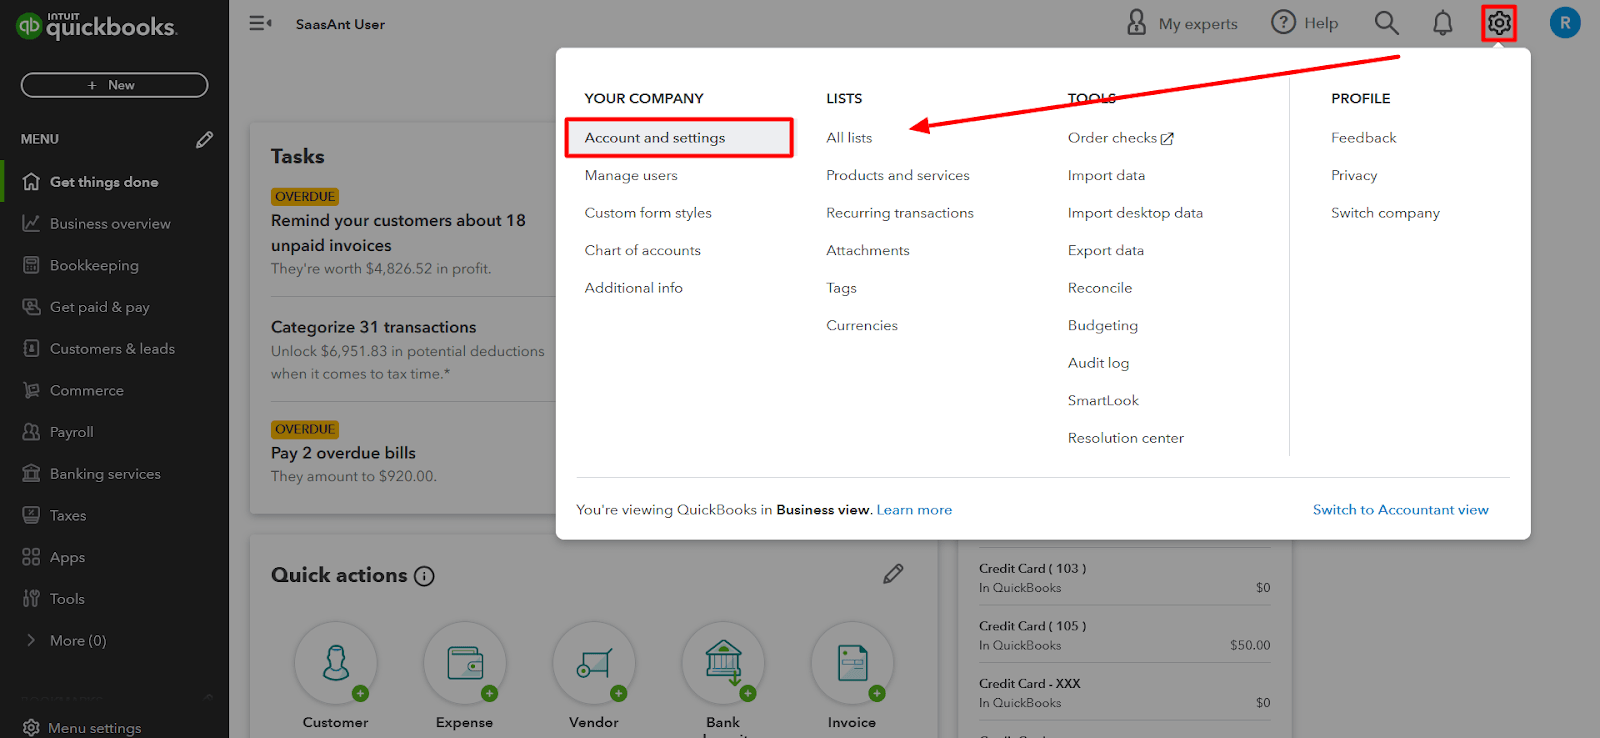Select Credit Card (105) account row
Image resolution: width=1600 pixels, height=738 pixels.
click(x=1124, y=635)
